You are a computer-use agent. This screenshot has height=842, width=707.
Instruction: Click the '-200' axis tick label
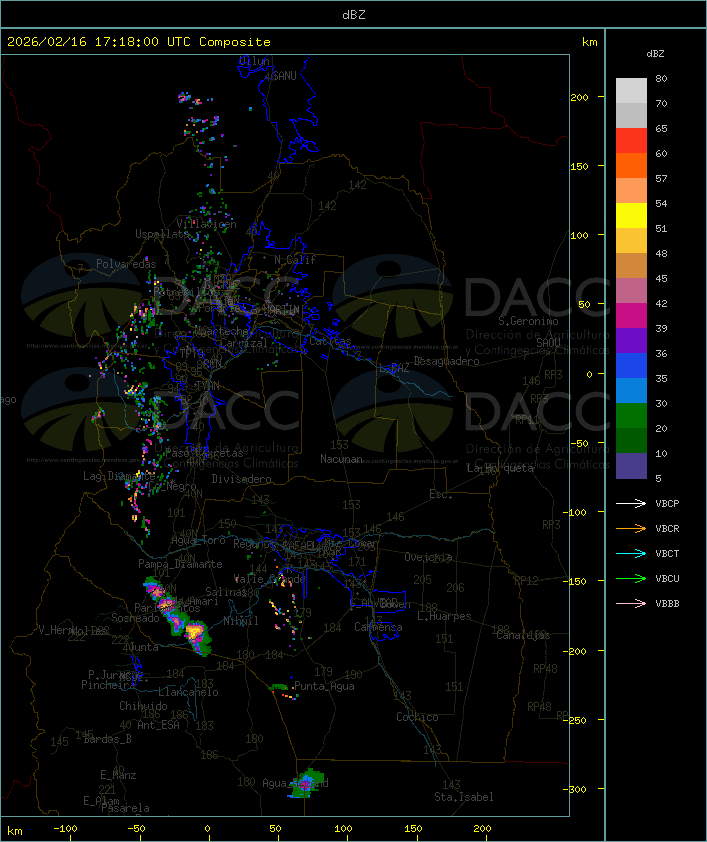577,651
